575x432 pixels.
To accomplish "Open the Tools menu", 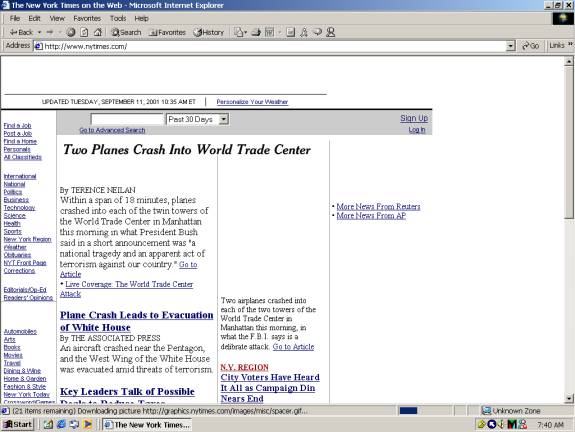I will point(118,18).
